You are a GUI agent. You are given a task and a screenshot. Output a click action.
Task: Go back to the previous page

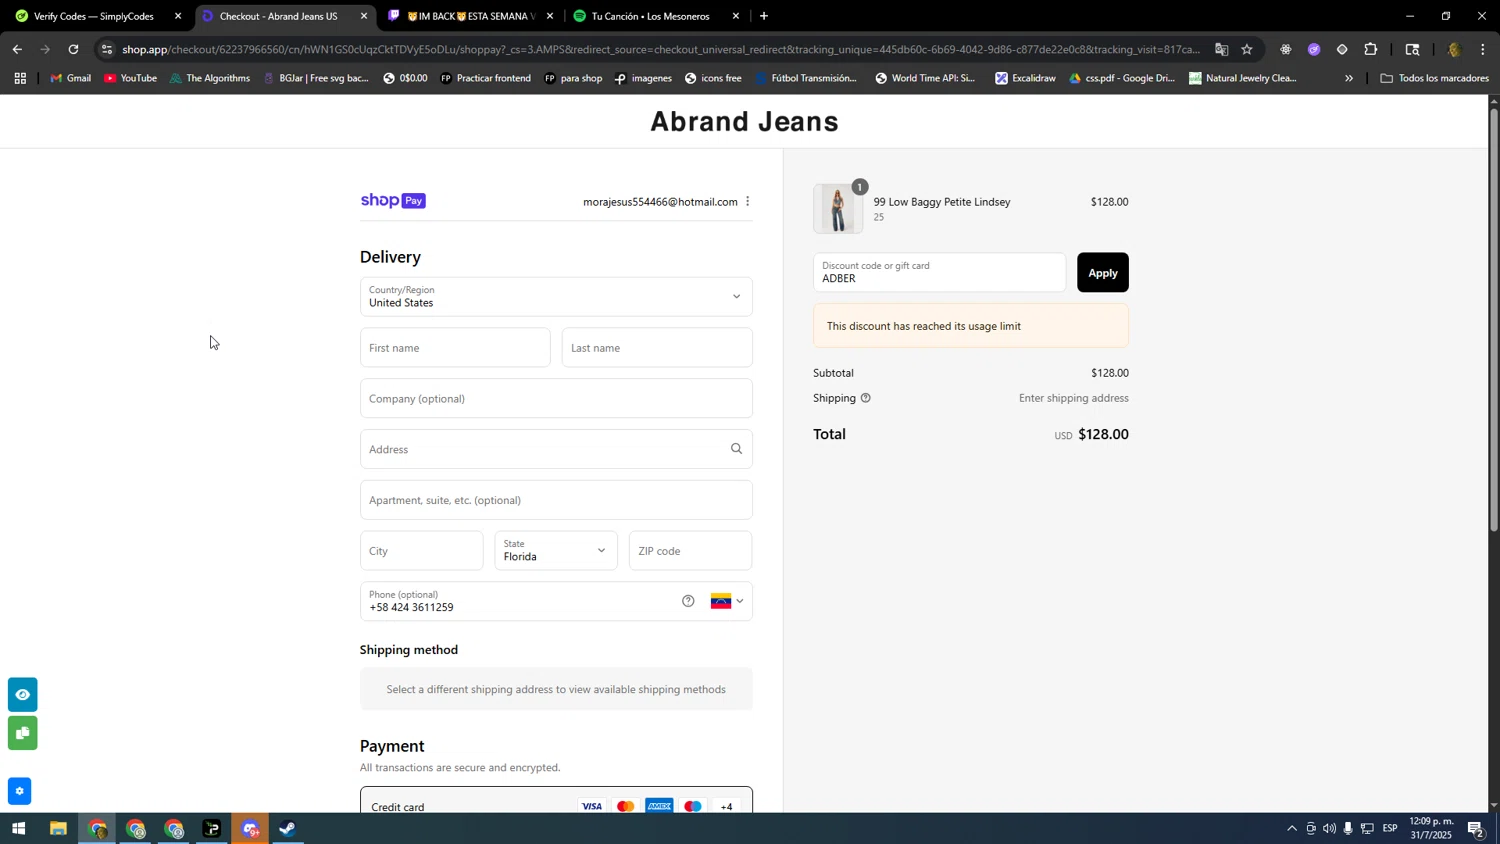pyautogui.click(x=17, y=49)
